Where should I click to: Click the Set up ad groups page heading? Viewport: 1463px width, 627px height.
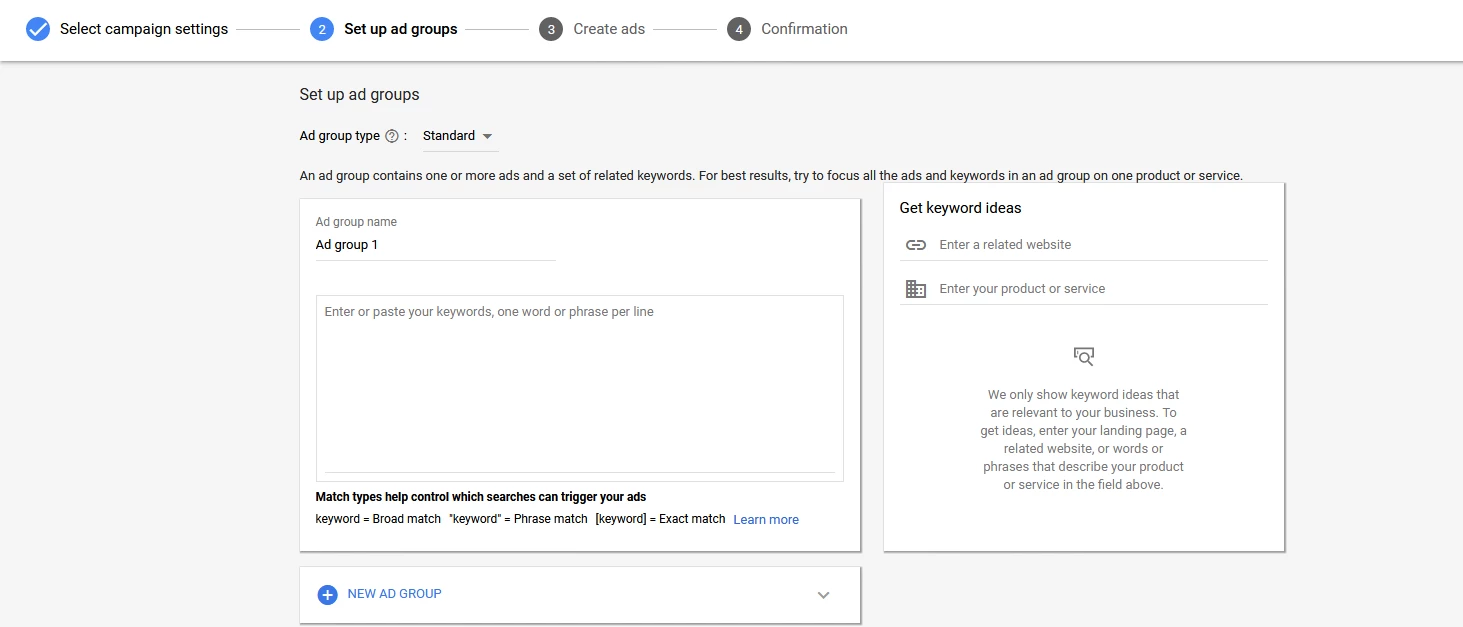(360, 95)
